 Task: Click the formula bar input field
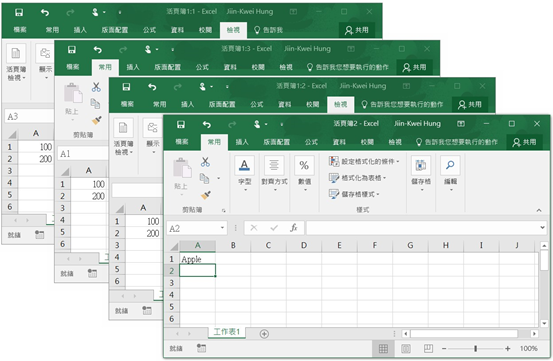point(422,228)
